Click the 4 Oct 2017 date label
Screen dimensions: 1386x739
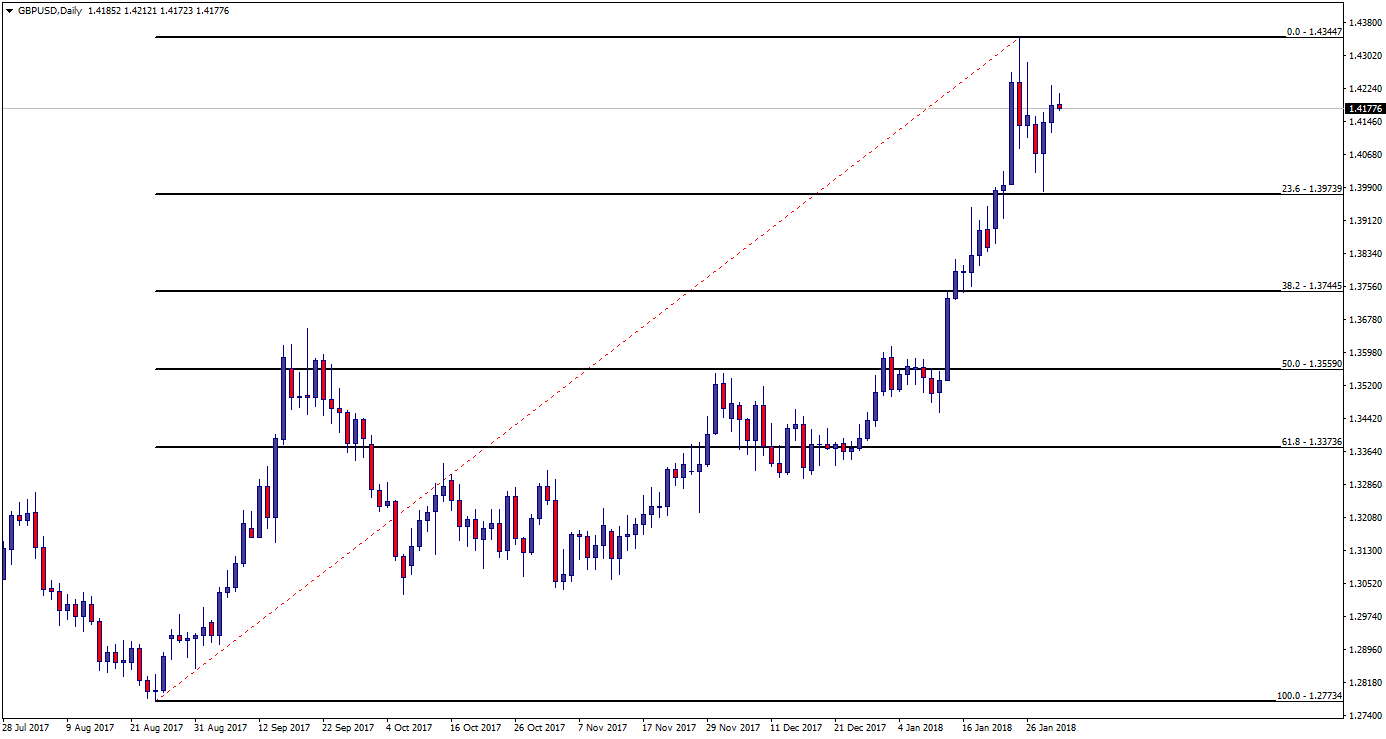[408, 728]
